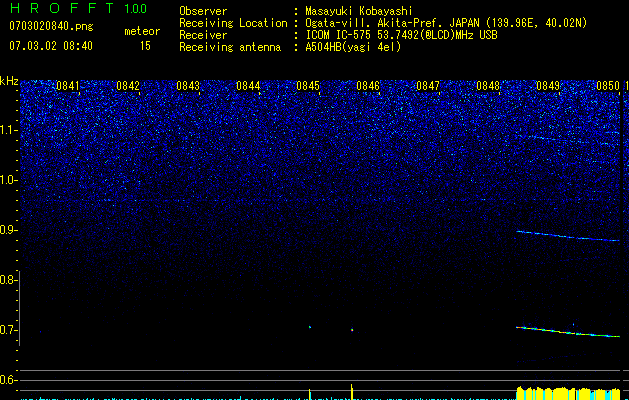629x400 pixels.
Task: Click the 0841 time marker
Action: click(68, 86)
